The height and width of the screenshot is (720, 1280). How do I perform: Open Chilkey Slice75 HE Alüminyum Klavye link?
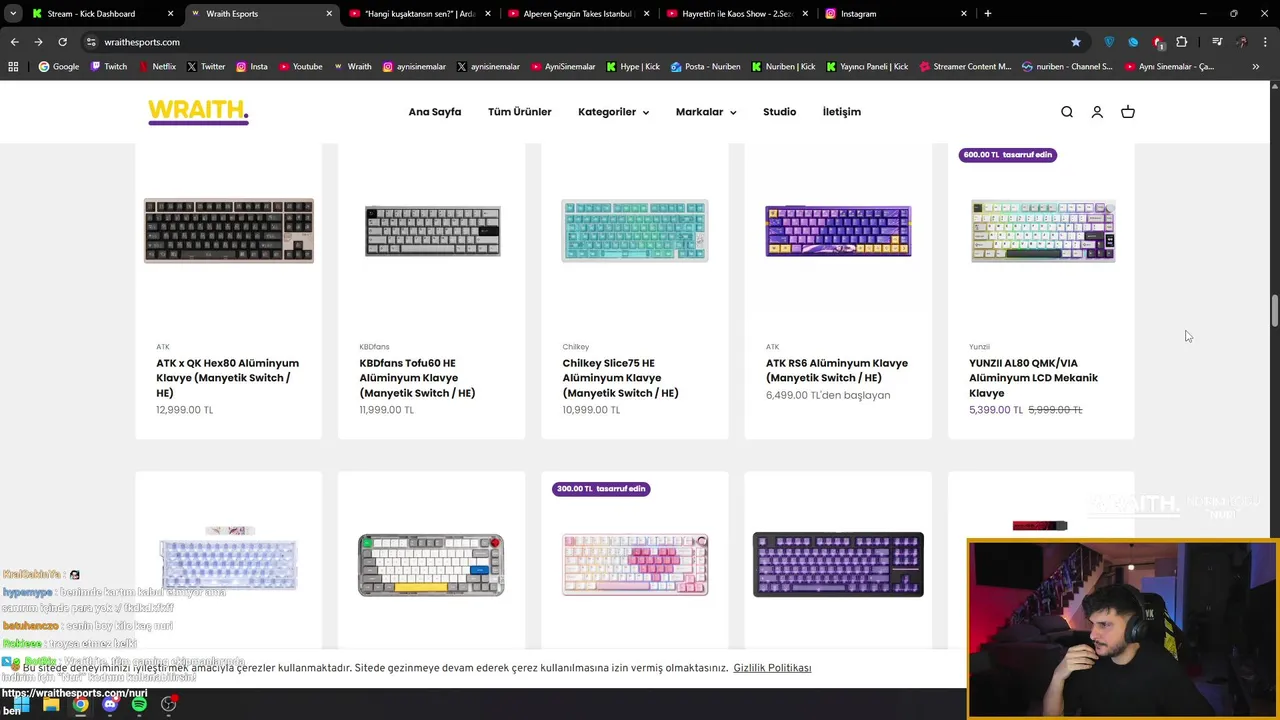pos(620,378)
